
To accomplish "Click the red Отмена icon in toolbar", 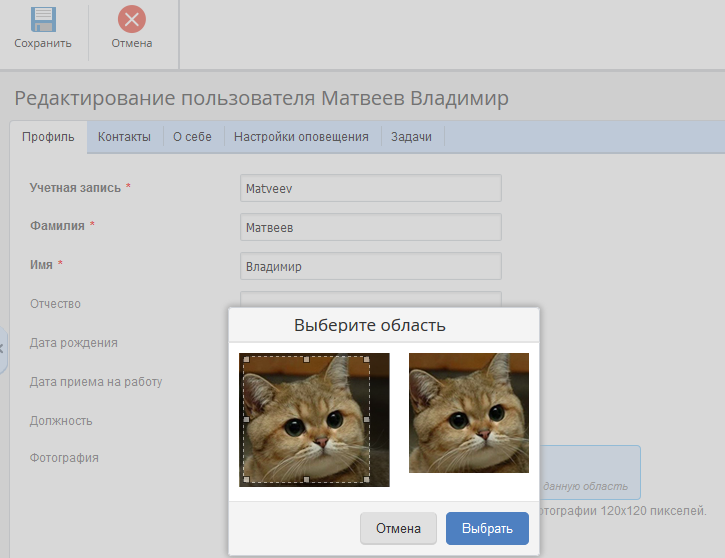I will pyautogui.click(x=131, y=19).
